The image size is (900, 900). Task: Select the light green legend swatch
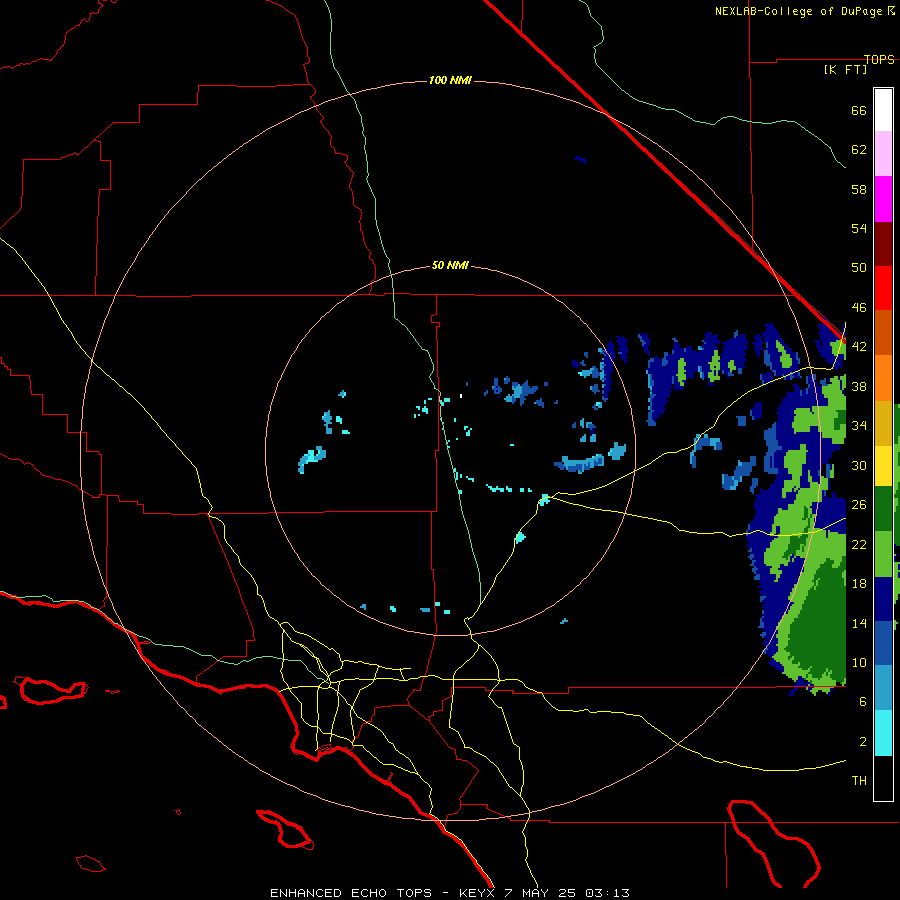883,554
